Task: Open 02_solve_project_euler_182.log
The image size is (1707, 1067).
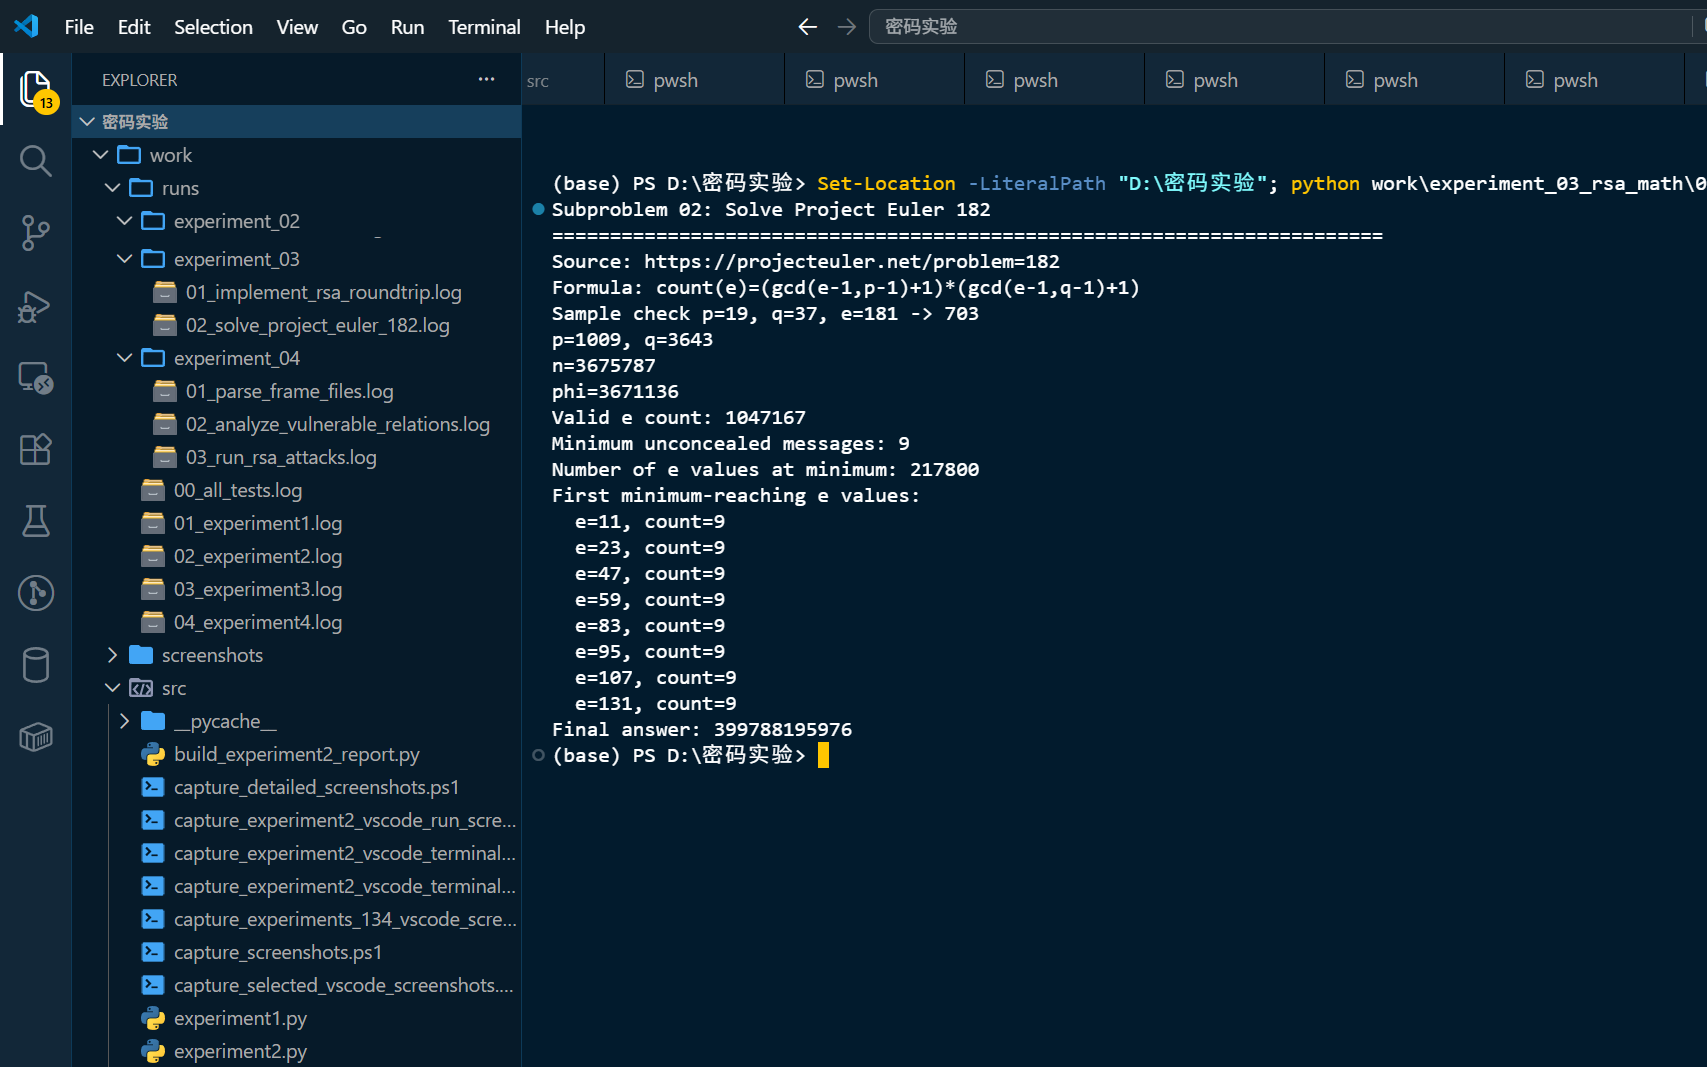Action: pos(317,325)
